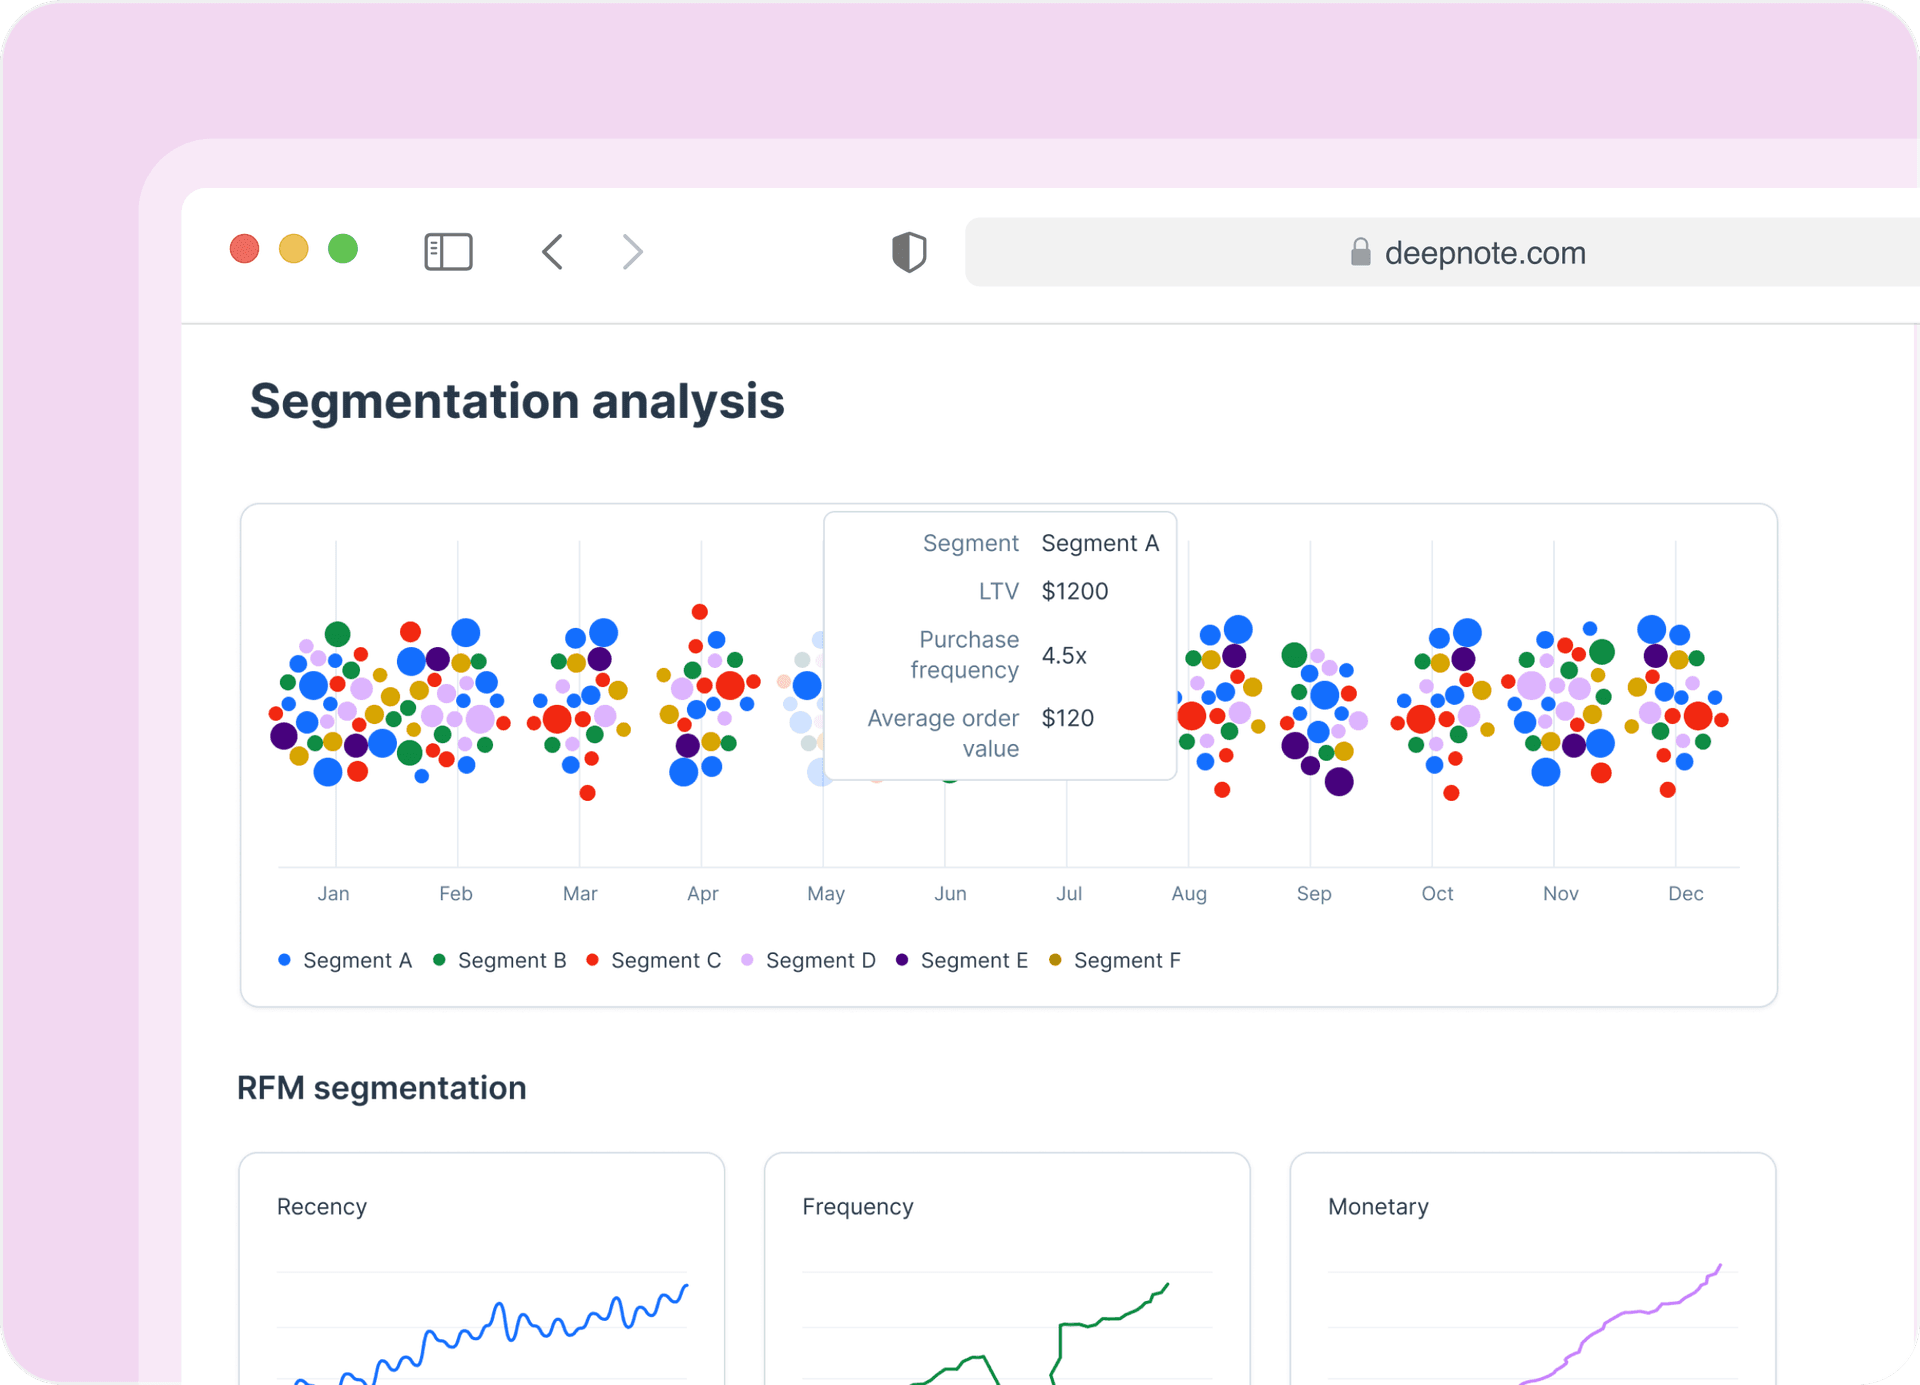Image resolution: width=1920 pixels, height=1385 pixels.
Task: Hide Segment E via legend entry
Action: click(x=963, y=960)
